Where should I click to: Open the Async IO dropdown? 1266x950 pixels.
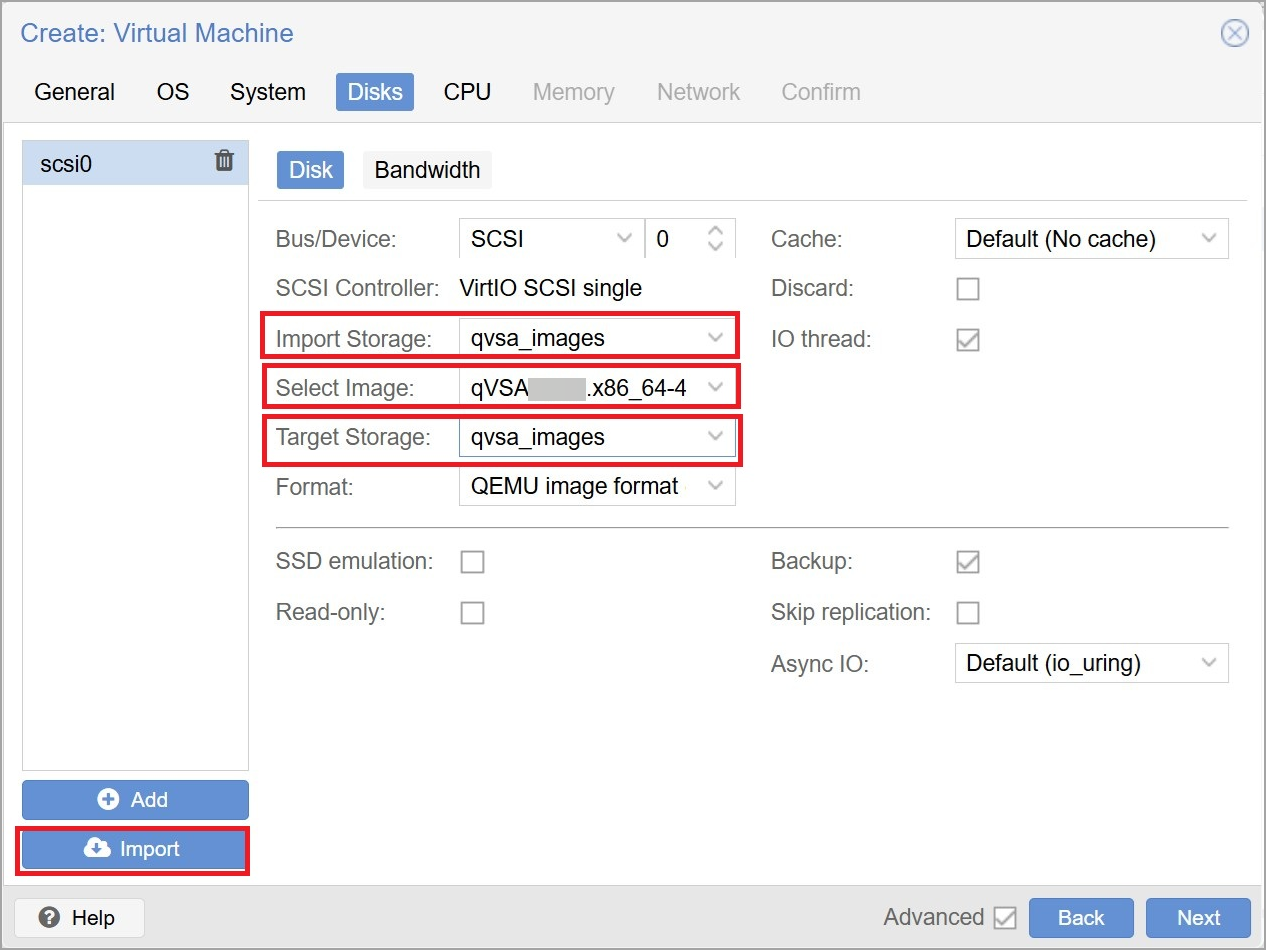click(x=1092, y=663)
